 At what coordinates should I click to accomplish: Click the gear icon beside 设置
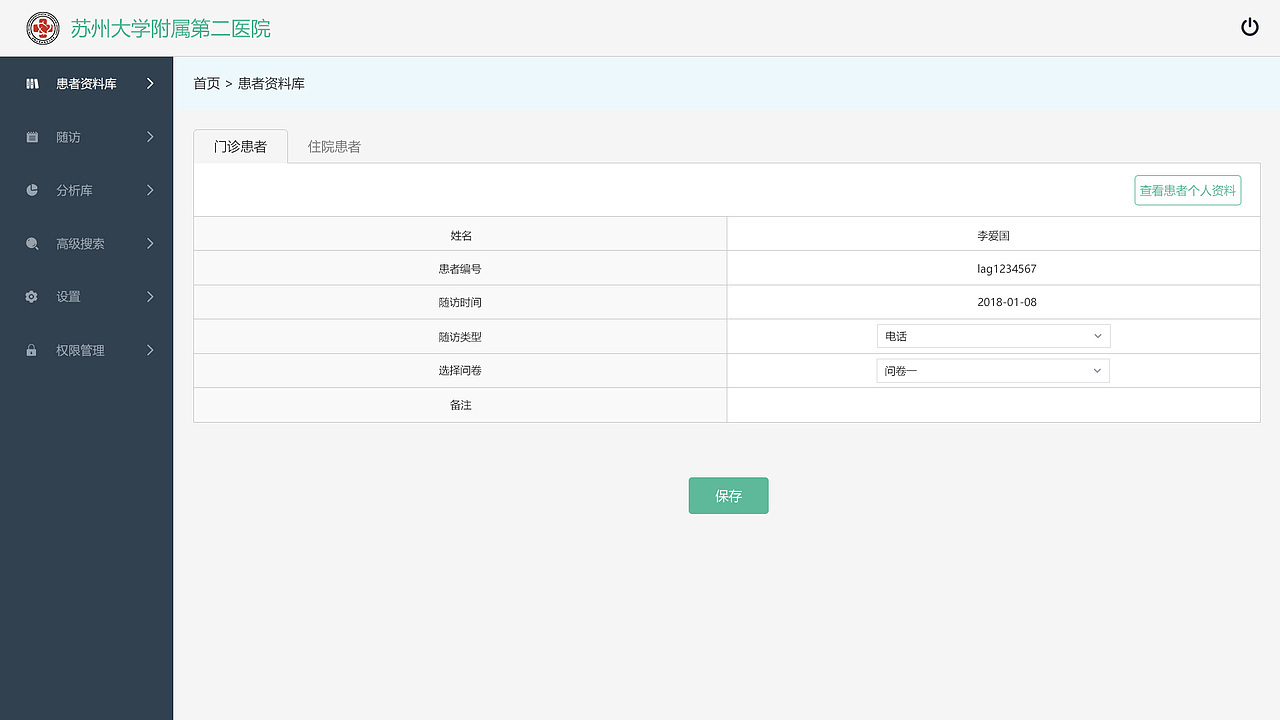pos(32,297)
